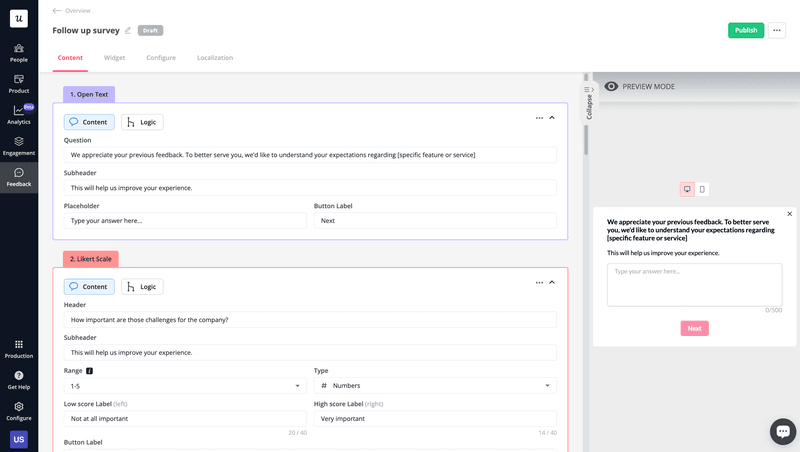Collapse the Likert Scale question card
The height and width of the screenshot is (452, 800).
click(552, 283)
